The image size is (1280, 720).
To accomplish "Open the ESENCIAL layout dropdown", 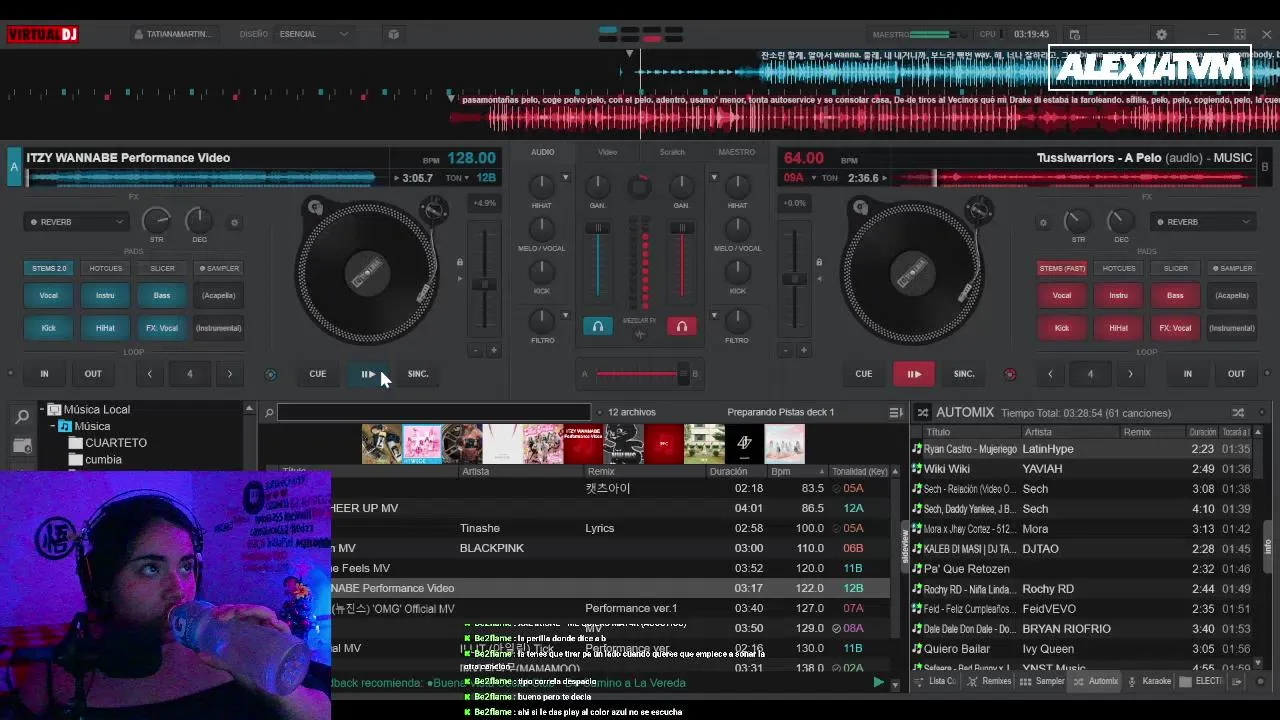I will coord(314,34).
